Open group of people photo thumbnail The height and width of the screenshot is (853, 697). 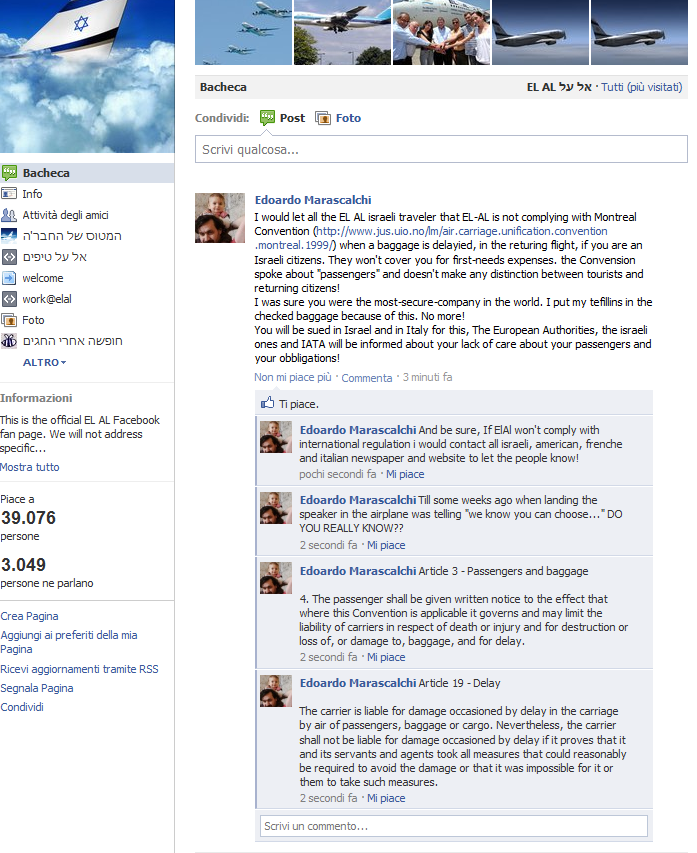click(x=441, y=32)
